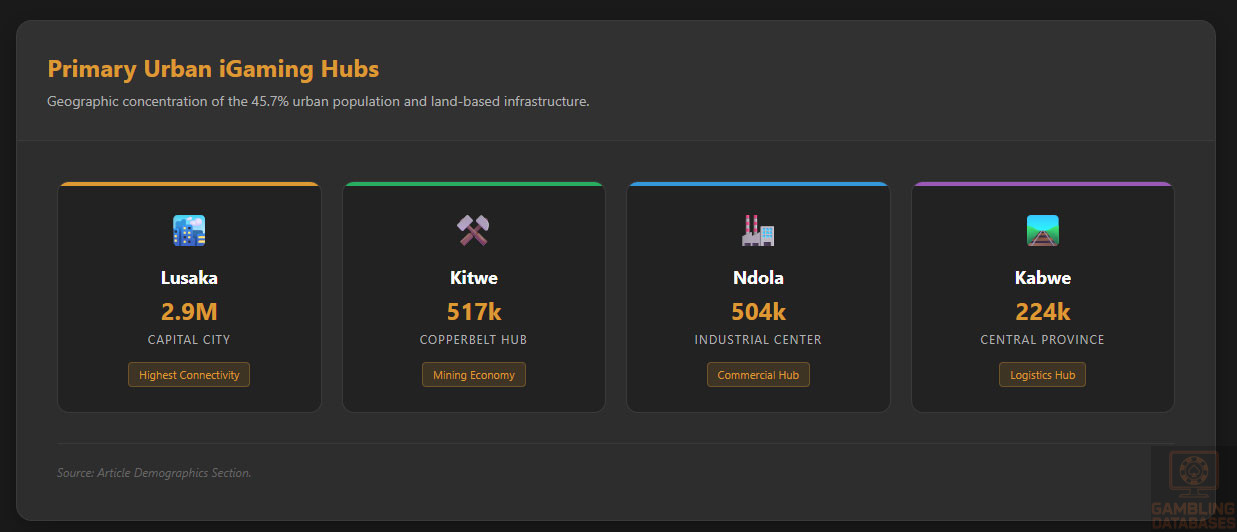Screen dimensions: 1237x532
Task: Click the 2.9M population figure
Action: pos(189,311)
